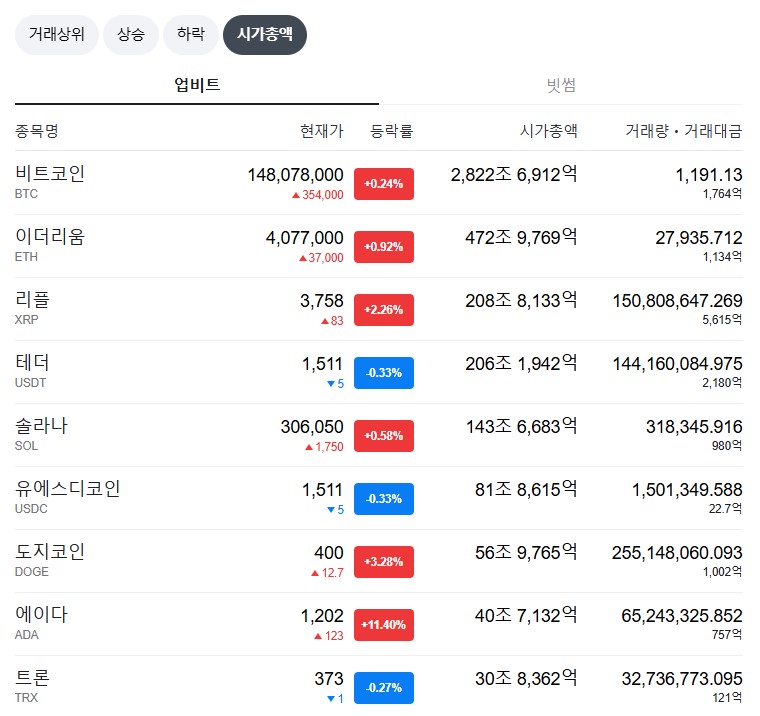Click the 206조 1,942억 market cap

pyautogui.click(x=521, y=364)
